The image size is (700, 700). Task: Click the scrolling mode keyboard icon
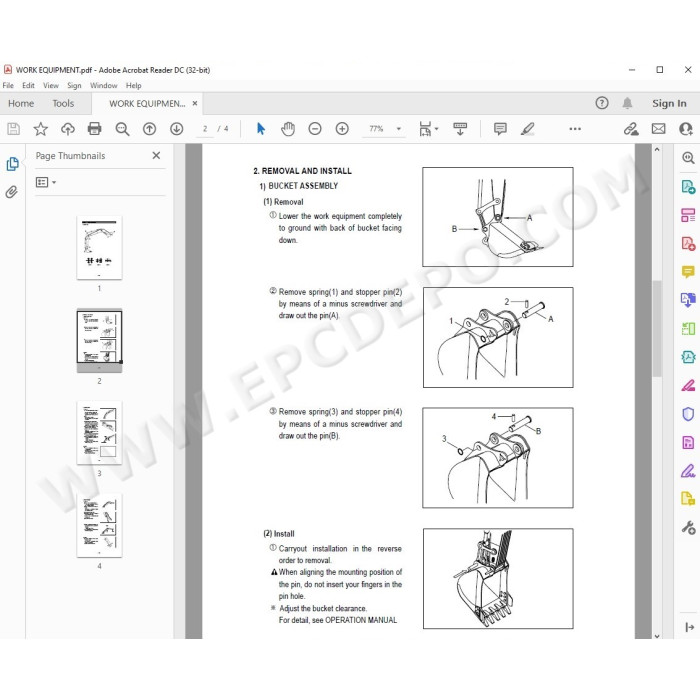460,129
